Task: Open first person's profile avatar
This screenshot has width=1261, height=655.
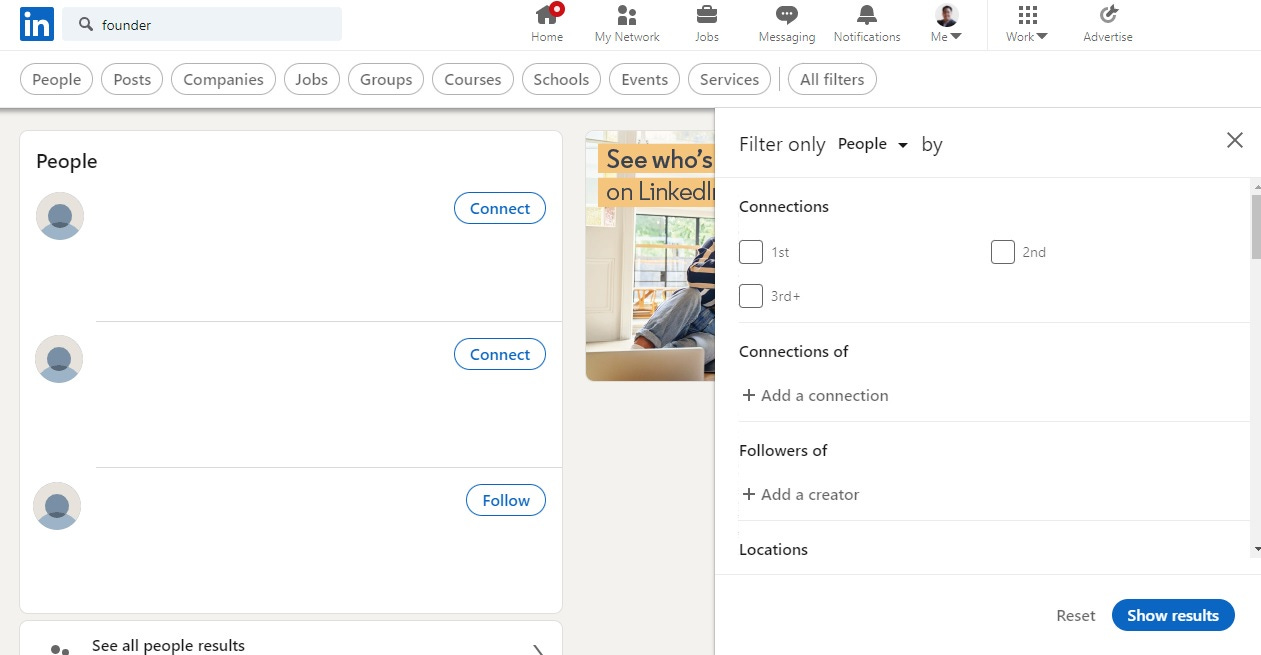Action: [60, 216]
